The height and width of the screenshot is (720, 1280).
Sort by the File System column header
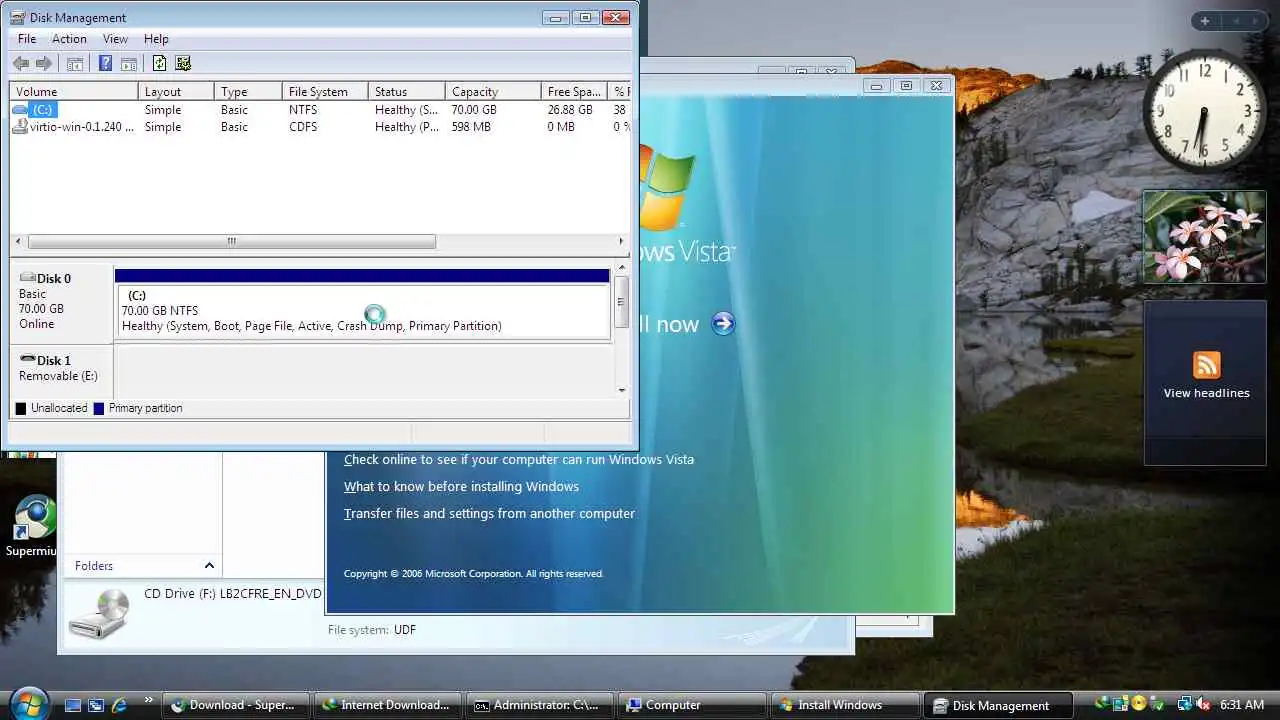point(325,91)
